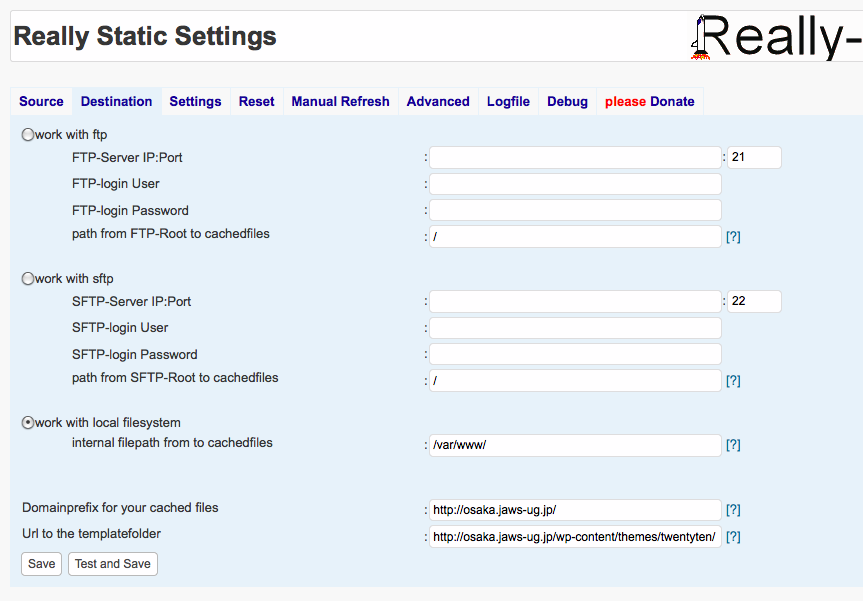Focus the FTP-login User field
The width and height of the screenshot is (863, 601).
(575, 184)
